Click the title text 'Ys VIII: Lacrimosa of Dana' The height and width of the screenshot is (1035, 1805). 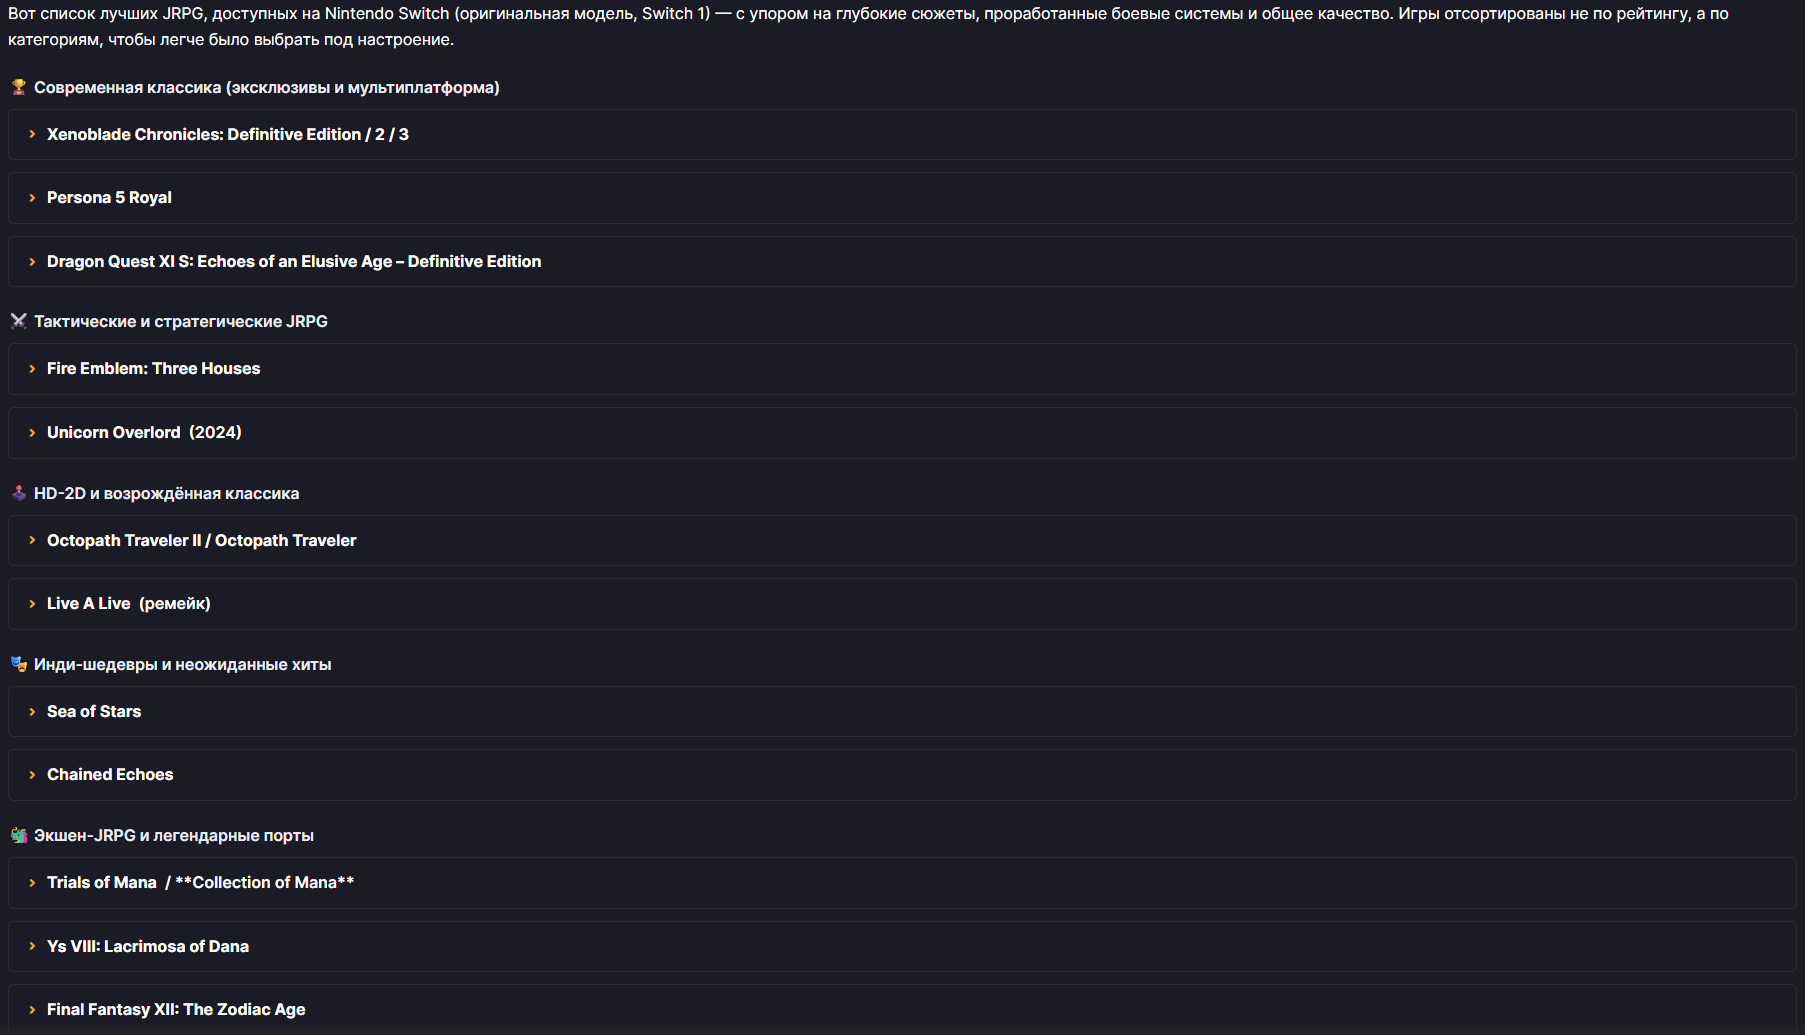click(x=148, y=946)
